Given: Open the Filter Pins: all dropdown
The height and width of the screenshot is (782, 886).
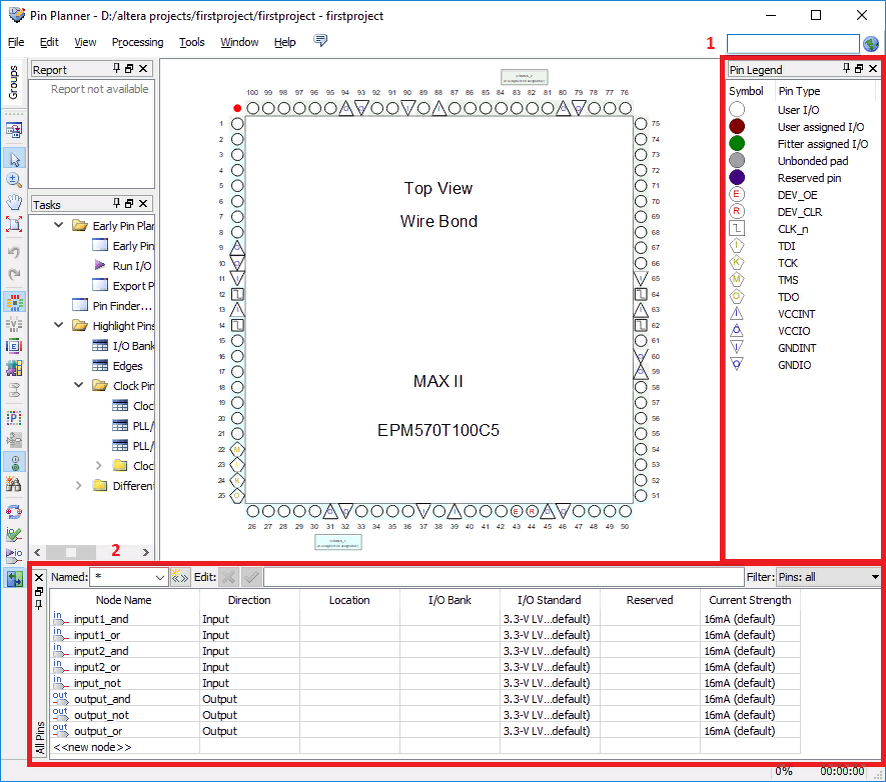Looking at the screenshot, I should tap(875, 577).
